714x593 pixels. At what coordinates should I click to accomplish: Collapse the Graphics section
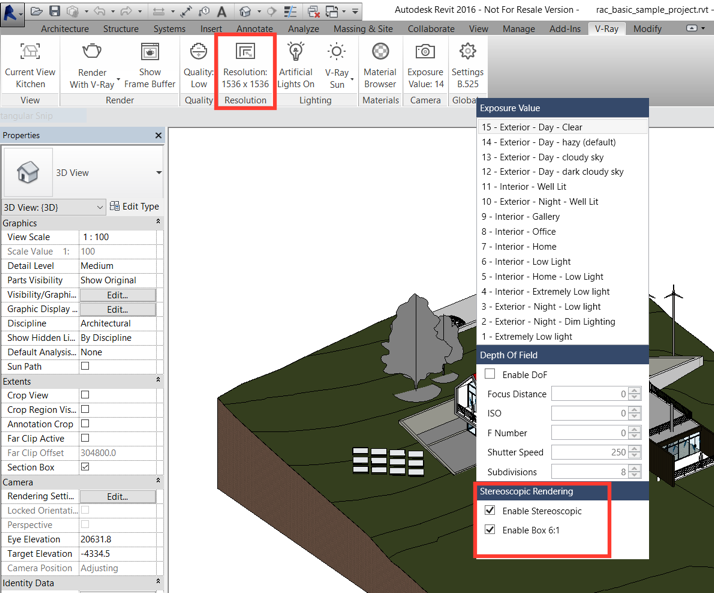pyautogui.click(x=158, y=222)
